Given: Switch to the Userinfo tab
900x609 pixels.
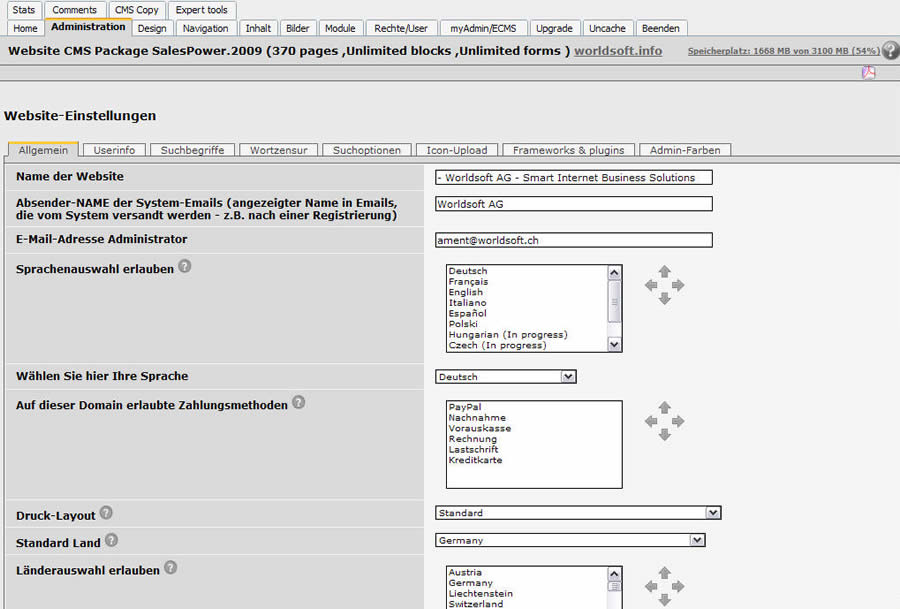Looking at the screenshot, I should (114, 150).
